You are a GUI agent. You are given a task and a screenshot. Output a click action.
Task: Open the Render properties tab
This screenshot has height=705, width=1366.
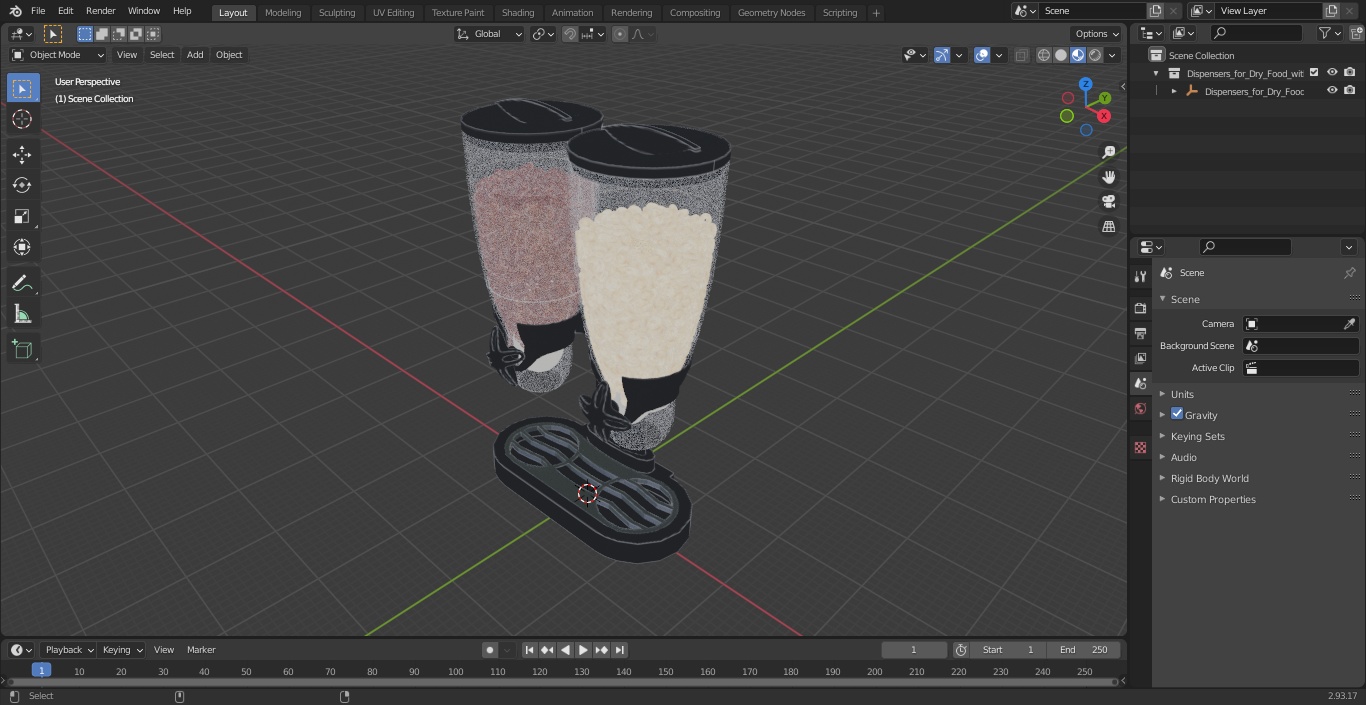pyautogui.click(x=1140, y=308)
